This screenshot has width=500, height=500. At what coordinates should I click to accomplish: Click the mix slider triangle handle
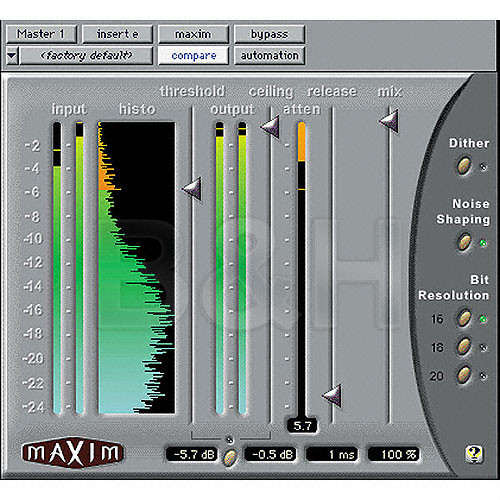point(389,121)
